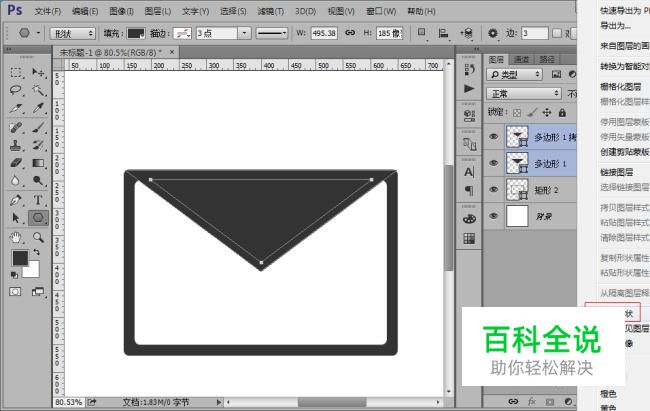Select the Horizontal Type tool
The image size is (650, 411).
(x=38, y=200)
